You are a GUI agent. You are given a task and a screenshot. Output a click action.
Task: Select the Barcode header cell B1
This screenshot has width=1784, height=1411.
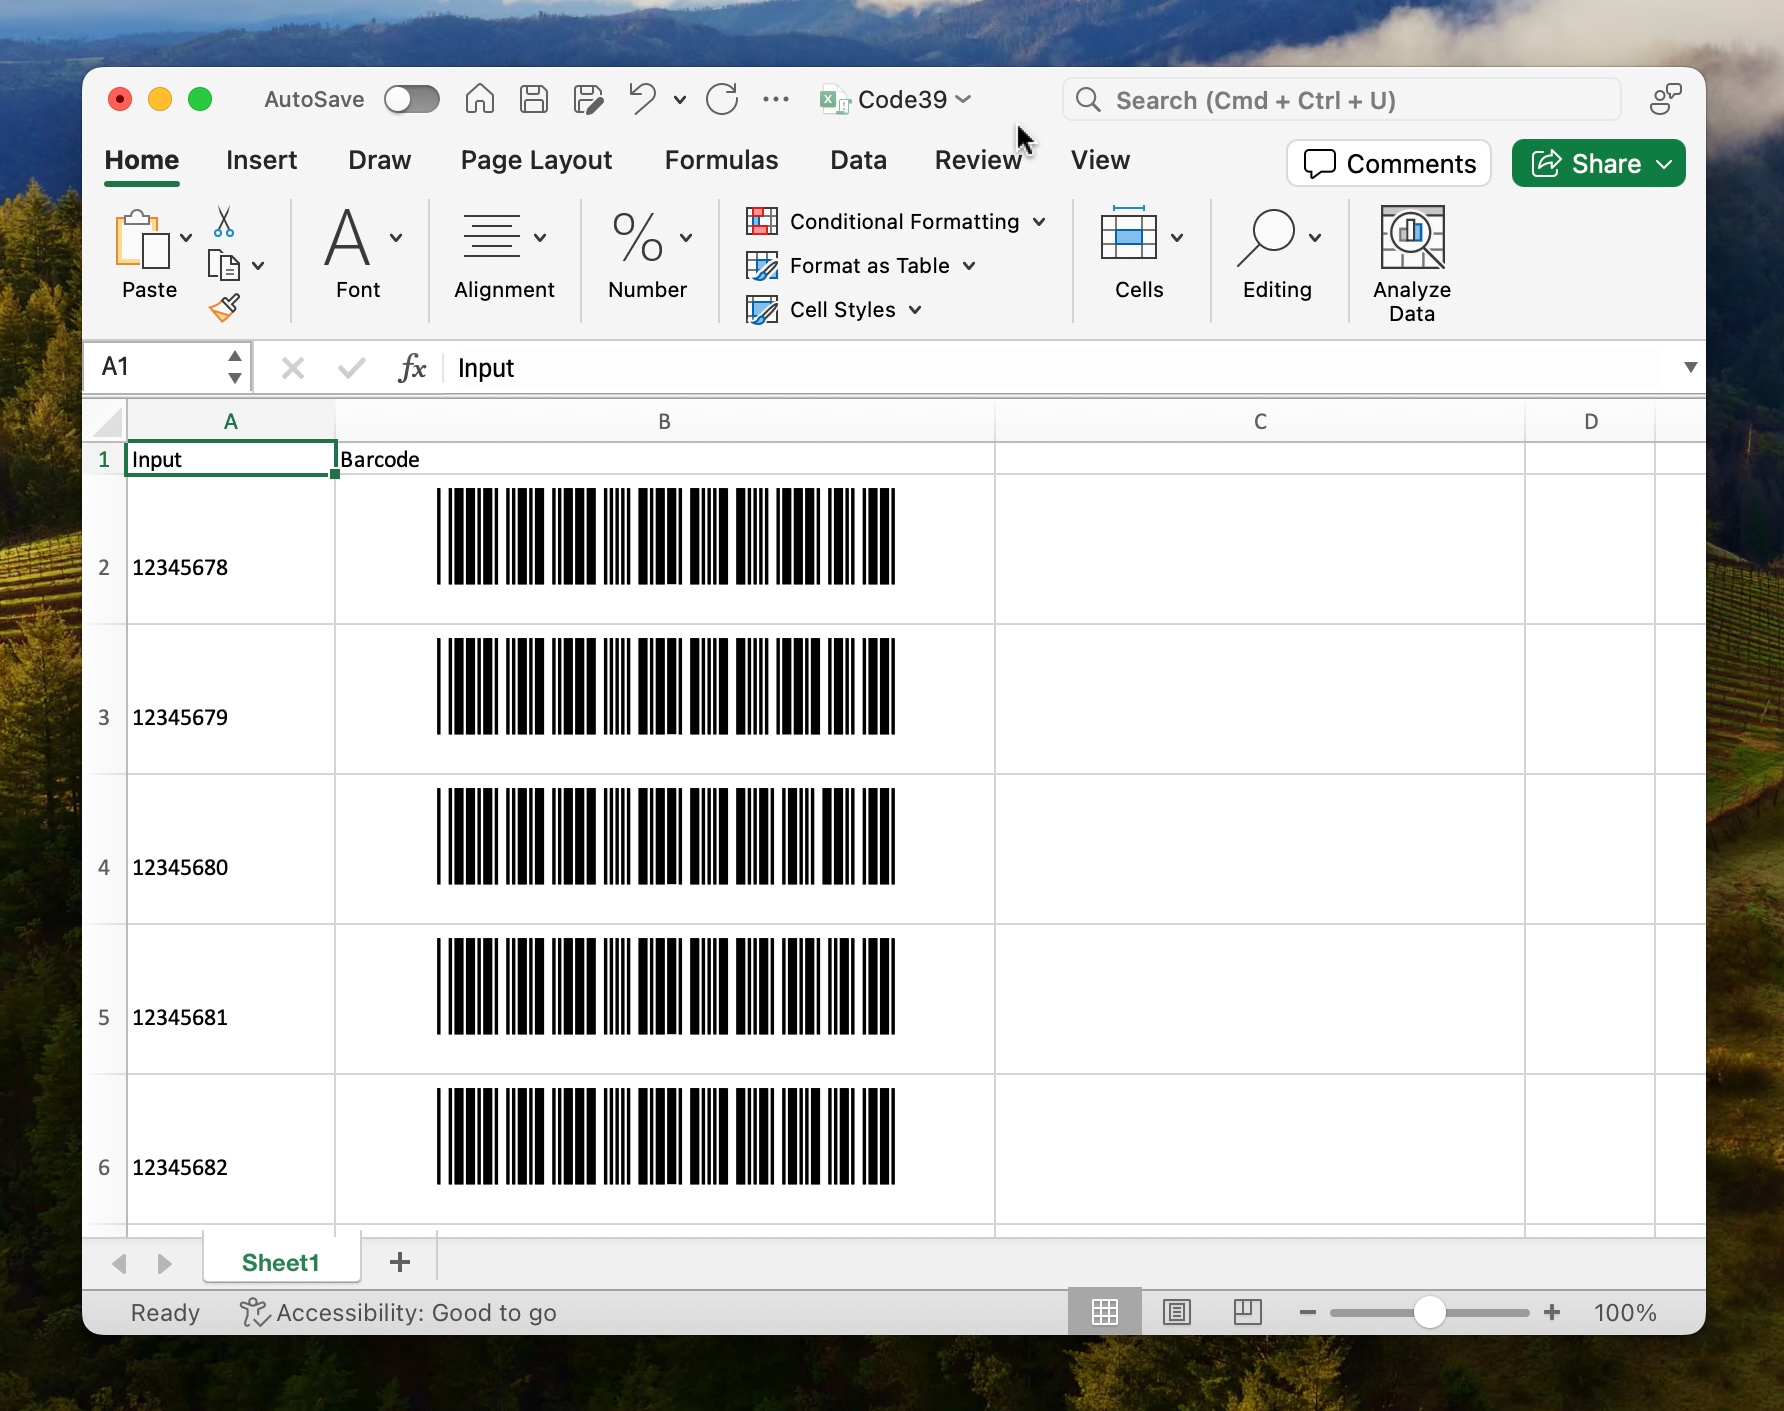click(x=665, y=459)
